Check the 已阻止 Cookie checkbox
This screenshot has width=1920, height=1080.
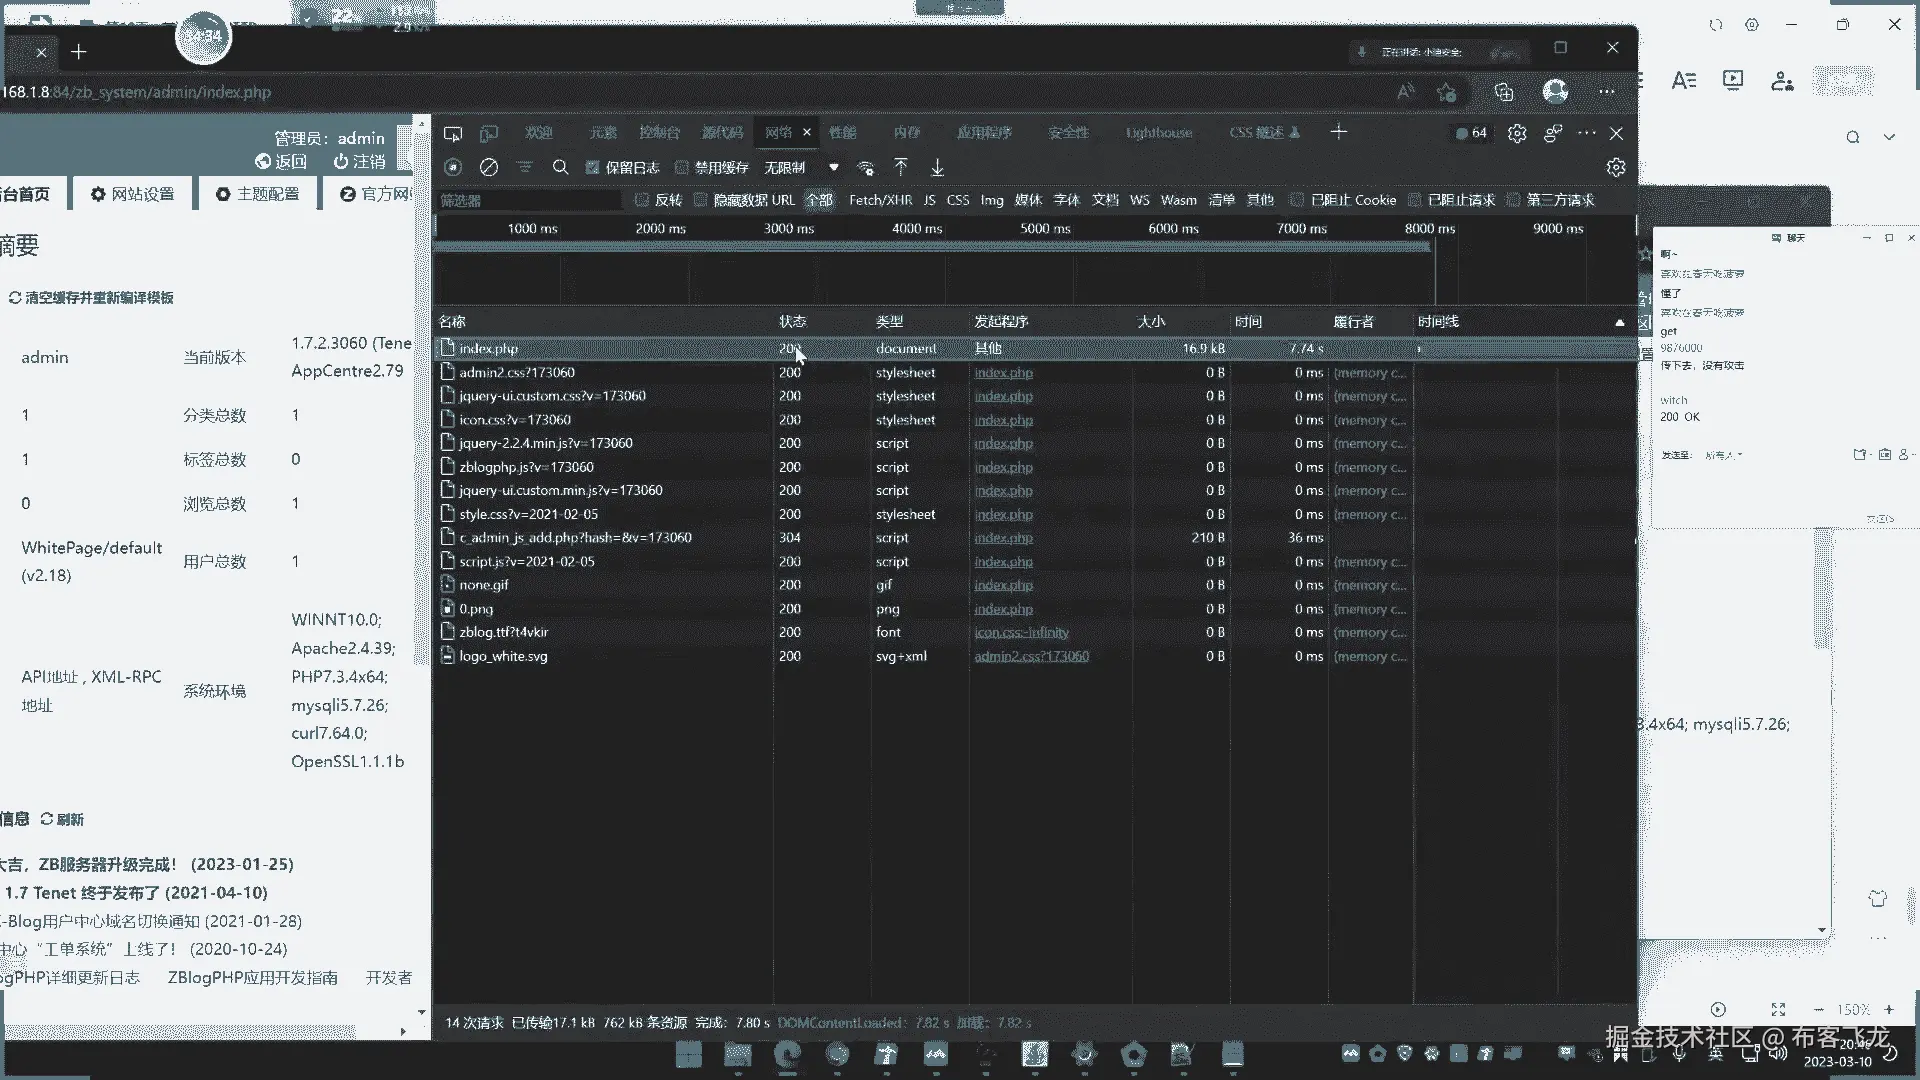click(1297, 200)
